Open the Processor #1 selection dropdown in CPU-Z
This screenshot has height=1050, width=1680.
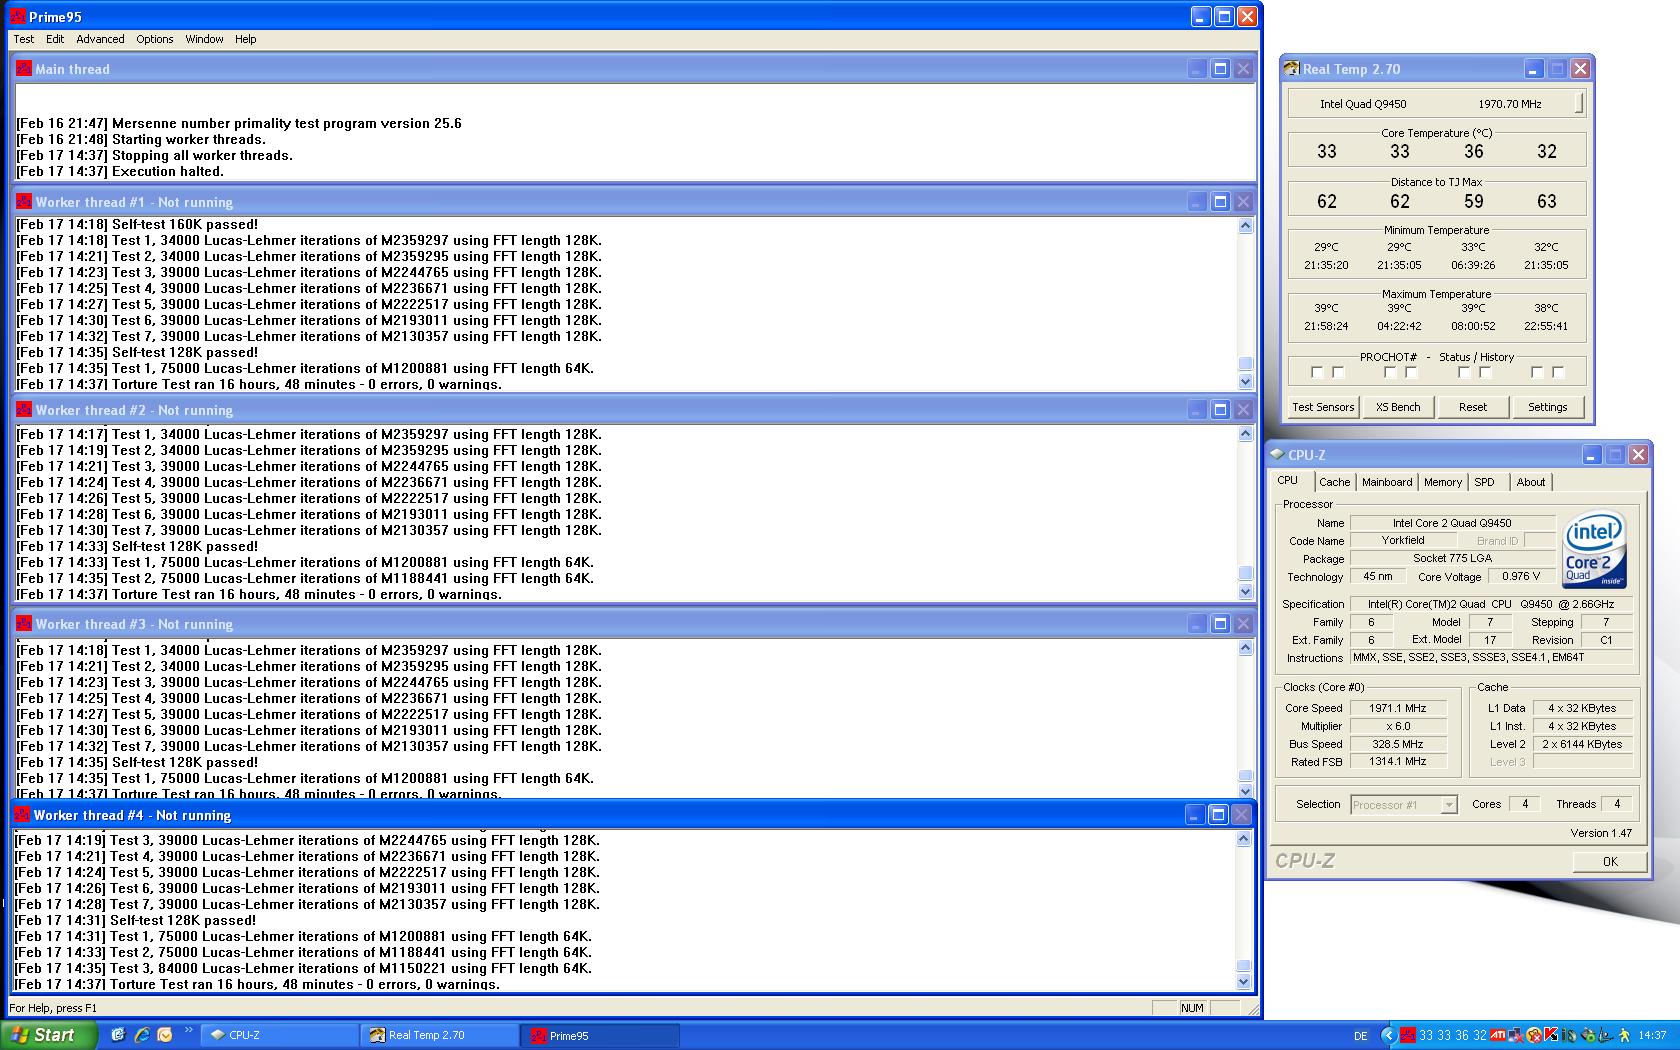click(1448, 805)
